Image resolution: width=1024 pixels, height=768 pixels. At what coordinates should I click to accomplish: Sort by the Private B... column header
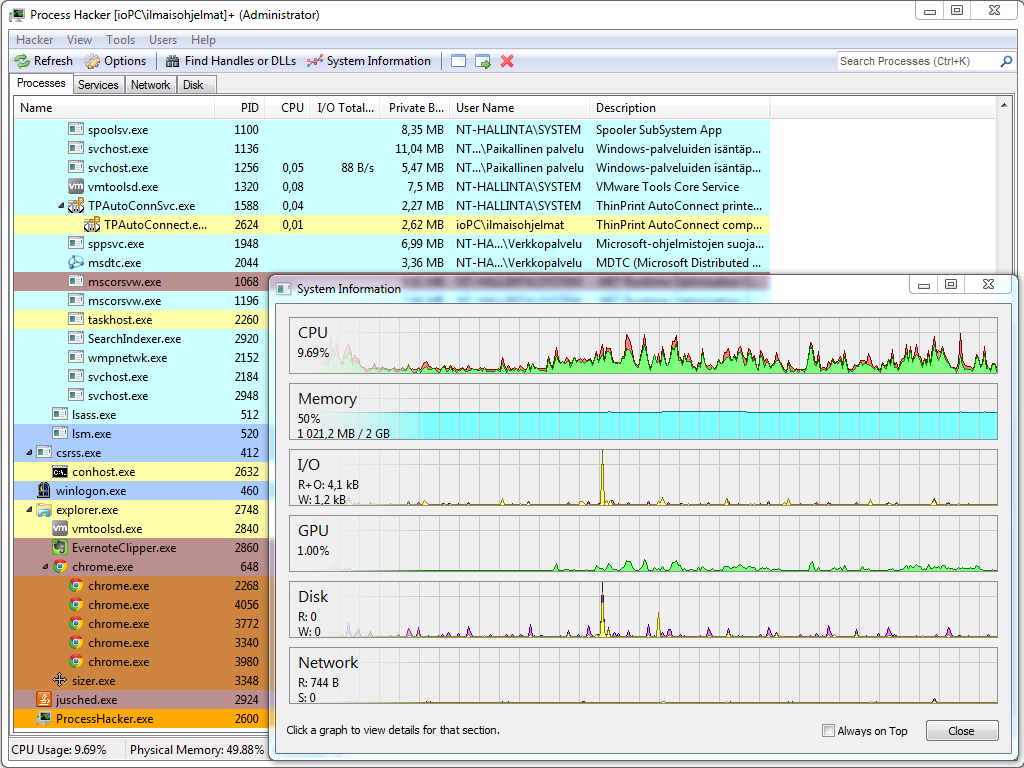[413, 108]
